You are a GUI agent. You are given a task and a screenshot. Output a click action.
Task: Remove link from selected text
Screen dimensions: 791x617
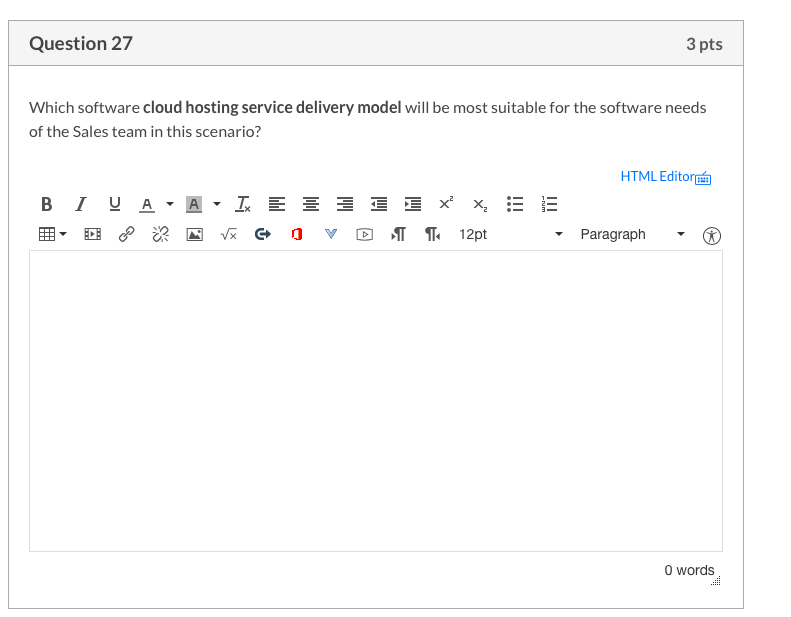pyautogui.click(x=160, y=234)
